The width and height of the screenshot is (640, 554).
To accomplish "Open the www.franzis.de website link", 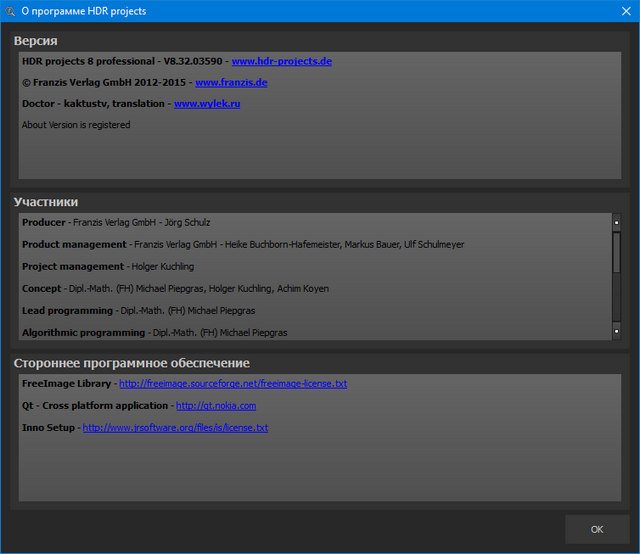I will pyautogui.click(x=231, y=83).
